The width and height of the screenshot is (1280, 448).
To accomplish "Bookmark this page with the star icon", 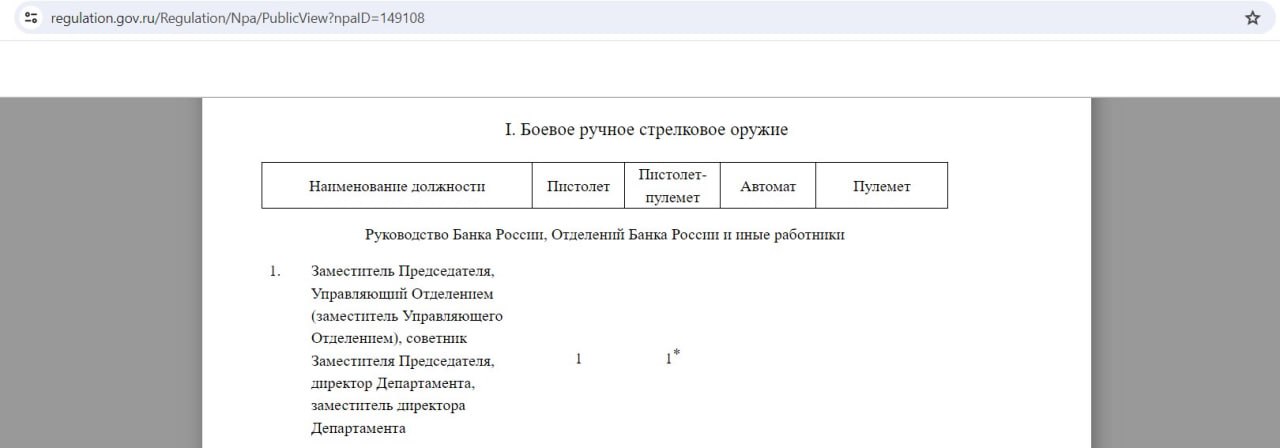I will click(x=1252, y=18).
